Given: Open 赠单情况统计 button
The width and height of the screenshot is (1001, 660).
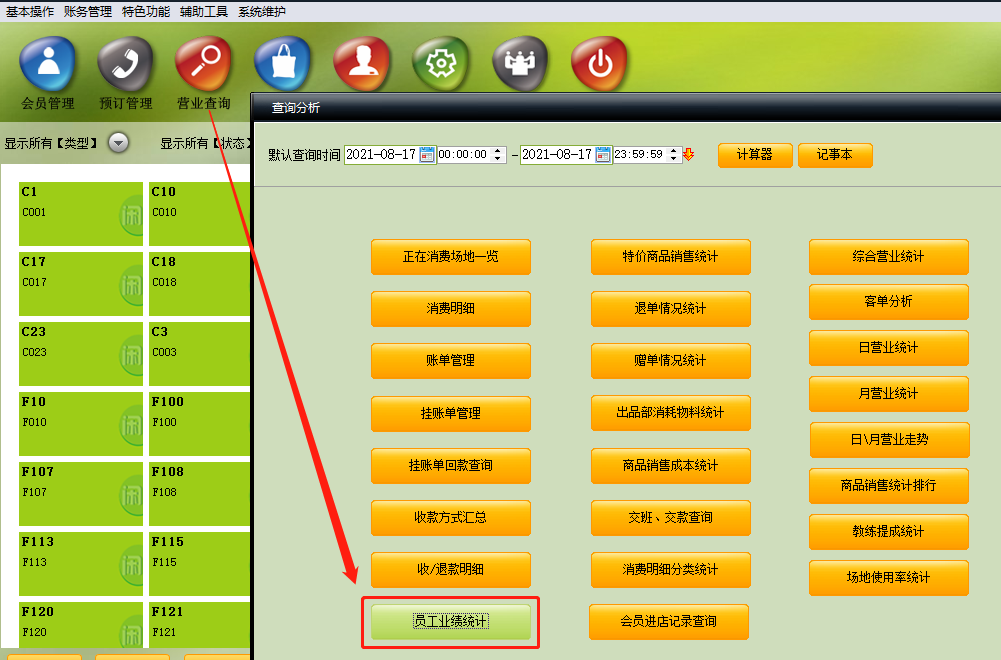Looking at the screenshot, I should (x=670, y=361).
